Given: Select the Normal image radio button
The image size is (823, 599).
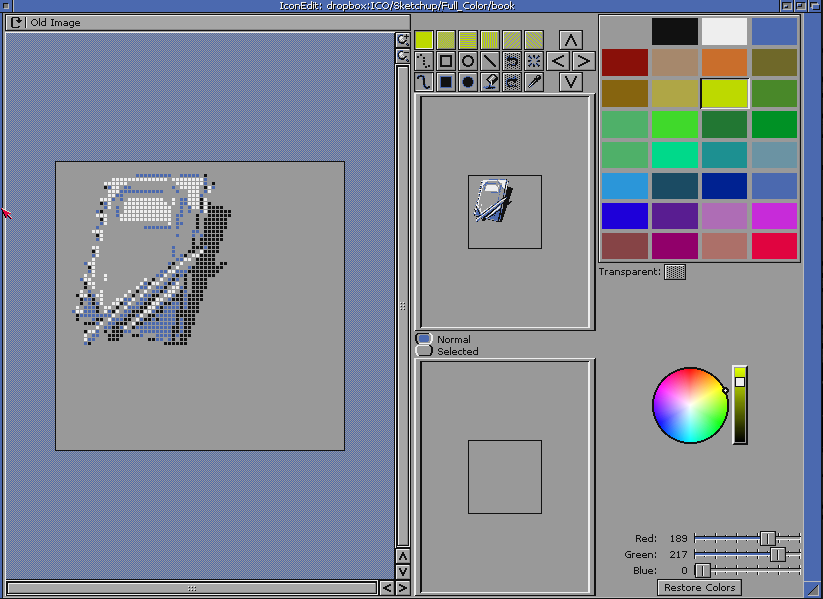Looking at the screenshot, I should [x=424, y=339].
